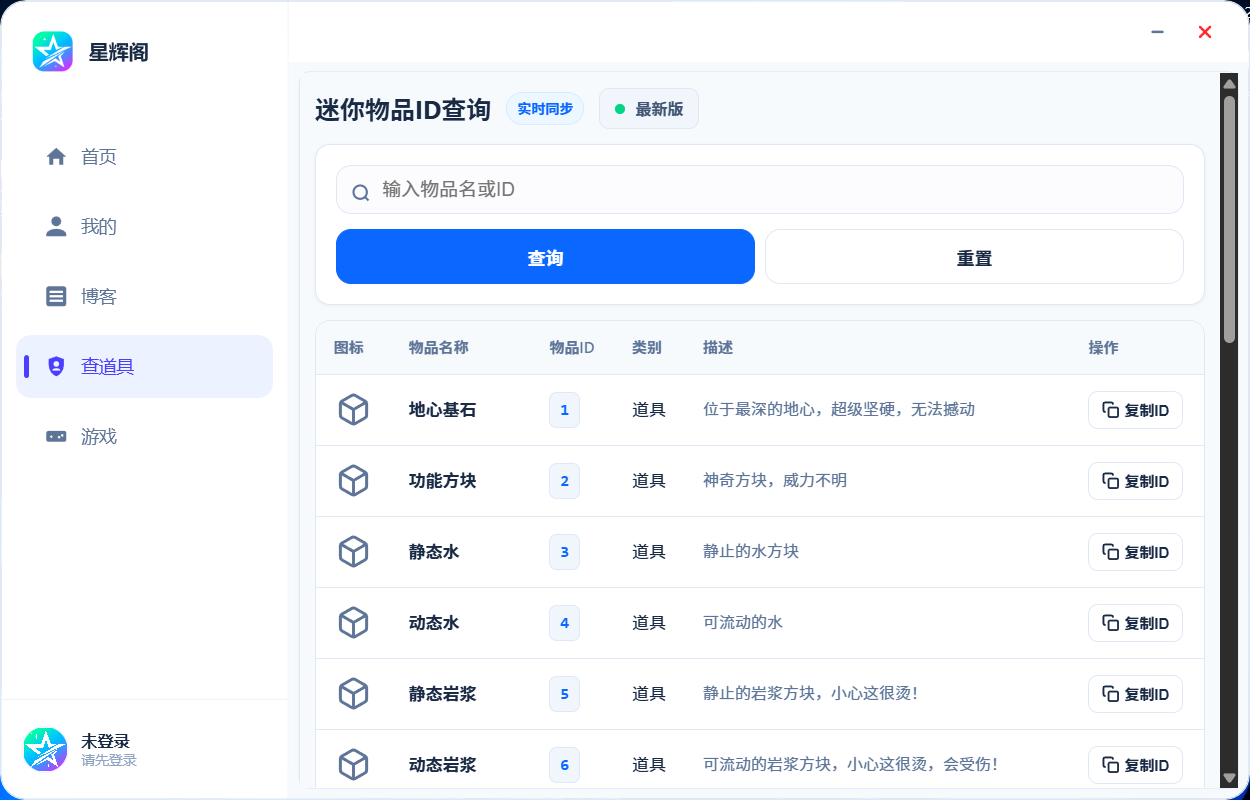The image size is (1250, 800).
Task: Click the home icon beside 首页
Action: [56, 157]
